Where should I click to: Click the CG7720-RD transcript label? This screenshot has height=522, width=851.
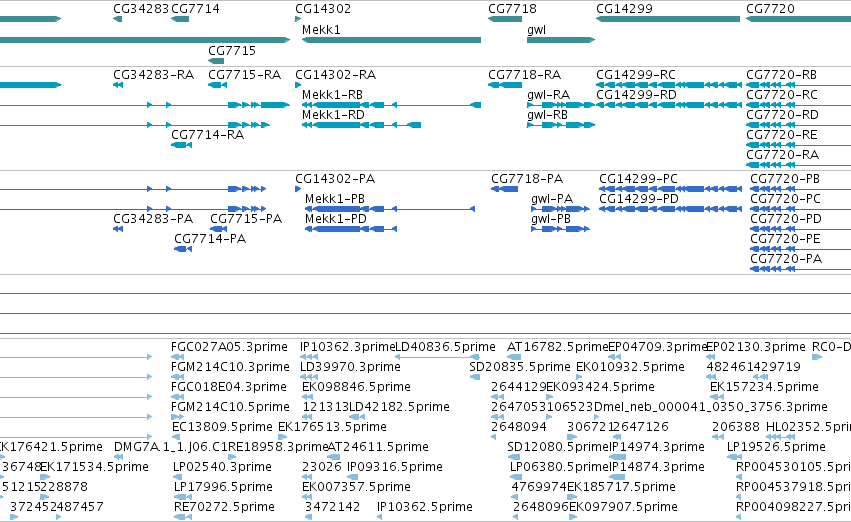coord(782,115)
